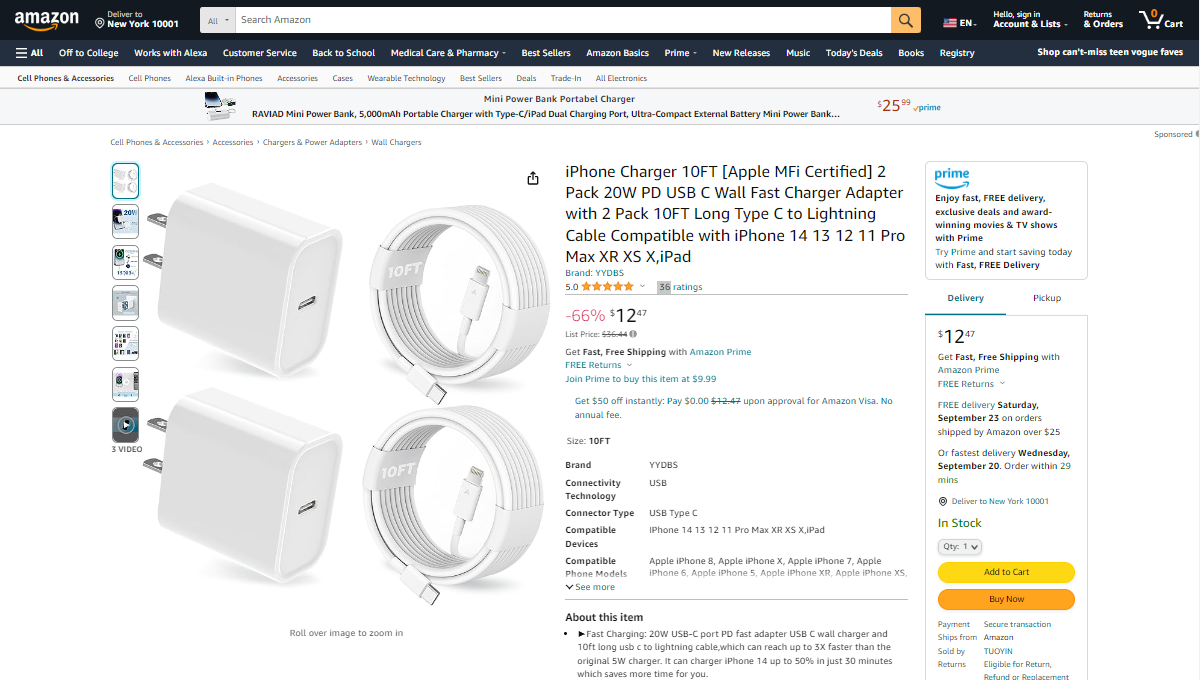This screenshot has width=1200, height=680.
Task: Play the product video thumbnail
Action: pyautogui.click(x=125, y=425)
